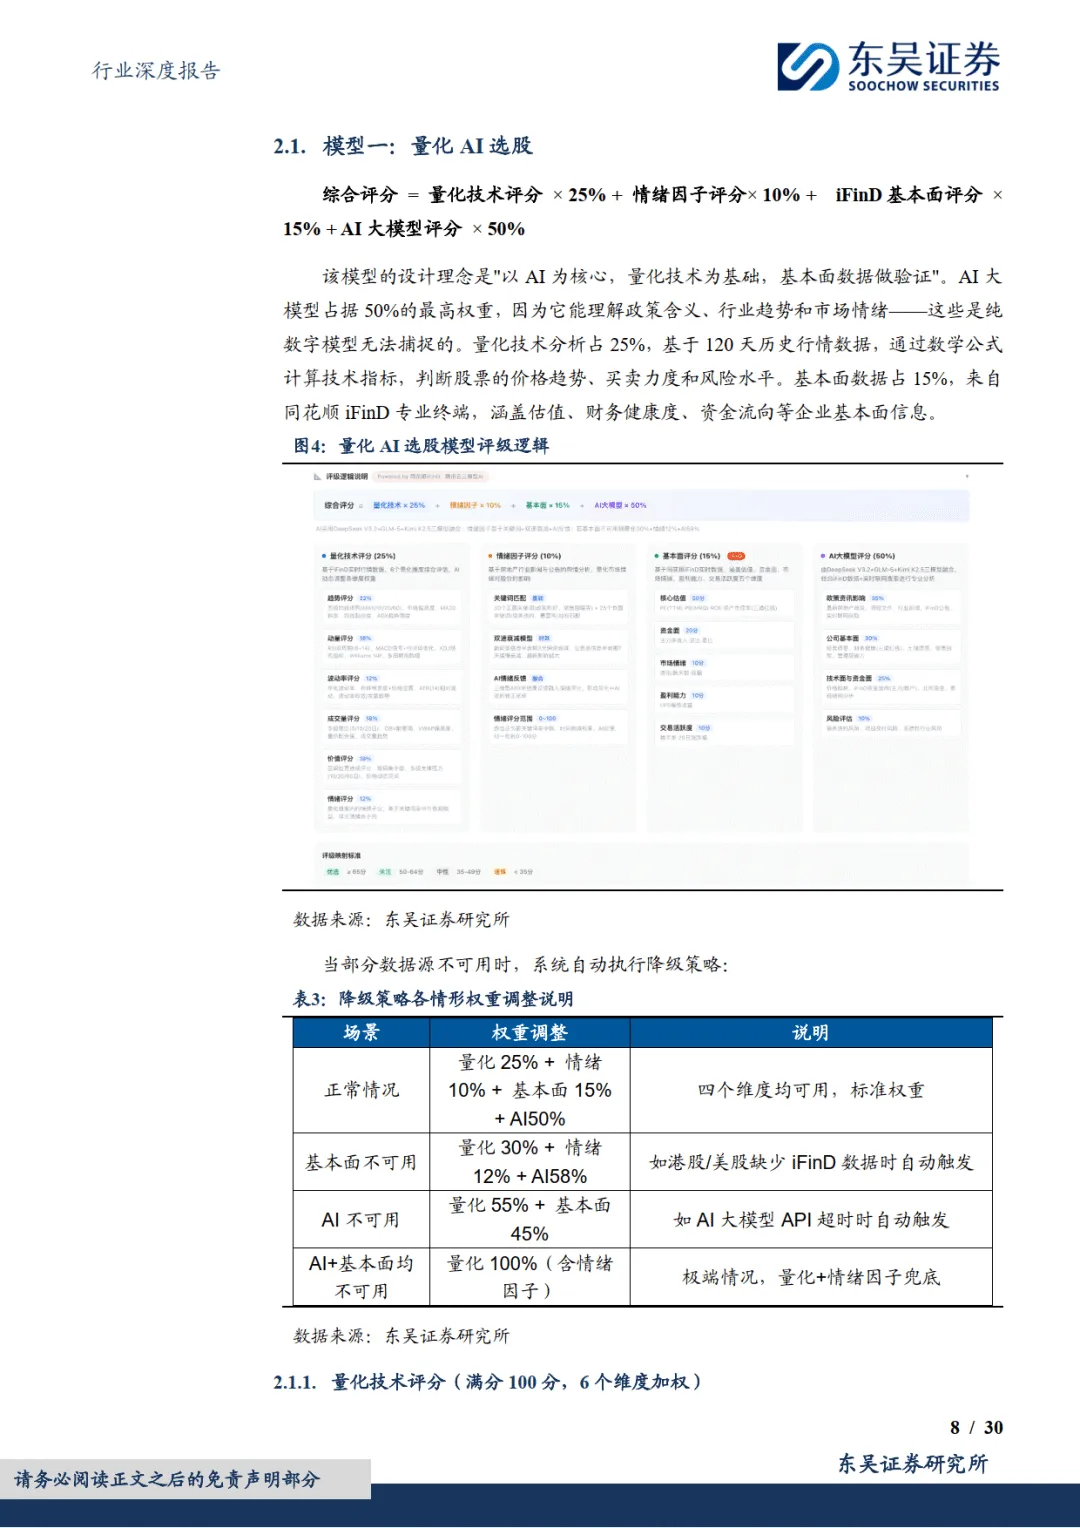Screen dimensions: 1080x1528
Task: Click the AI 不可用 table cell
Action: point(361,1220)
